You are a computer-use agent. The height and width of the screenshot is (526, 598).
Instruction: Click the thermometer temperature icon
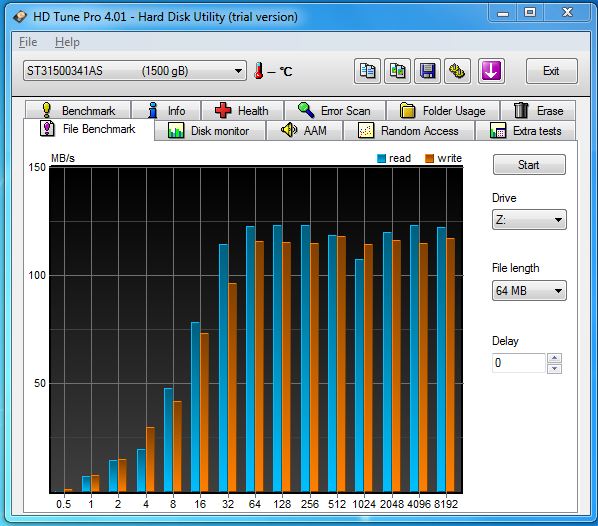pyautogui.click(x=259, y=71)
